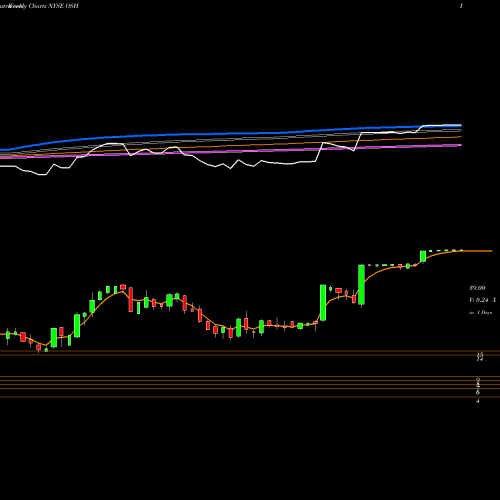The height and width of the screenshot is (500, 500).
Task: Click the 'V: 0.24 X' volume label
Action: pos(483,300)
